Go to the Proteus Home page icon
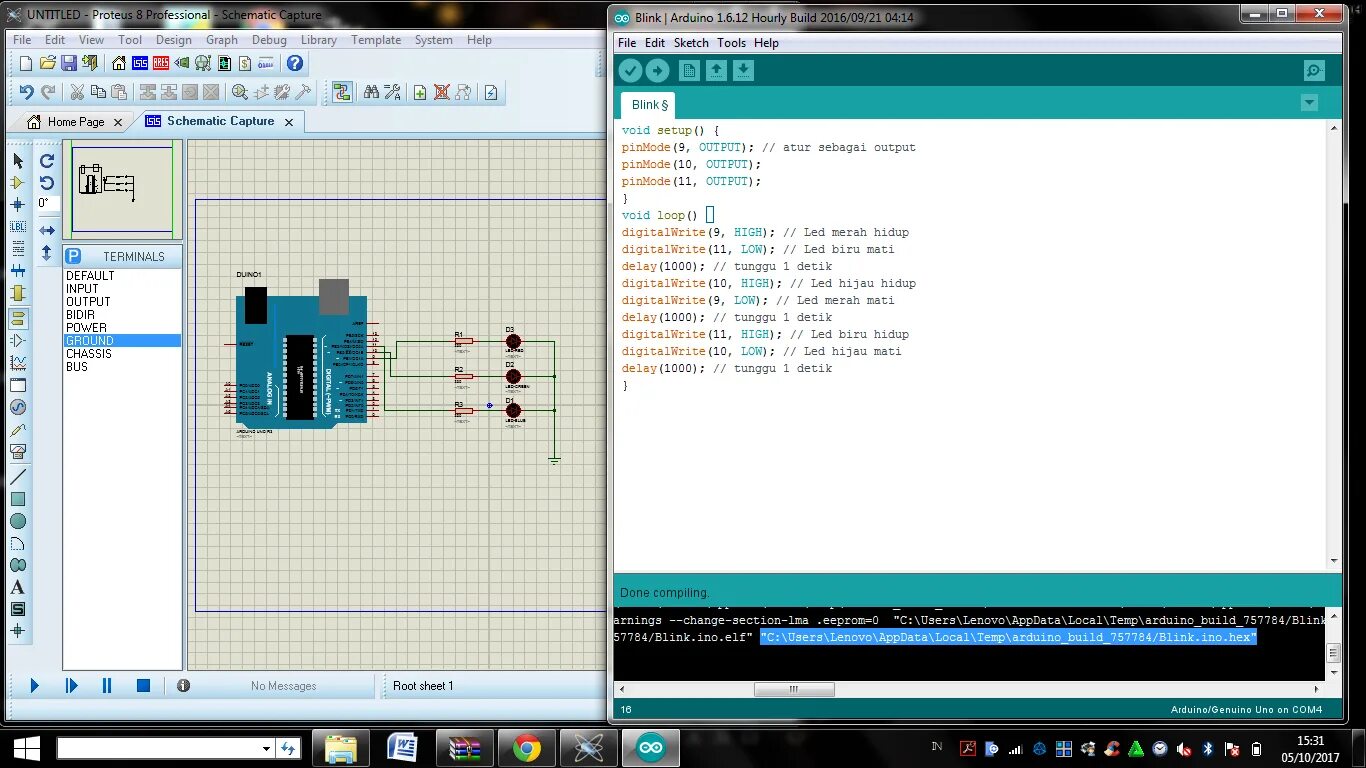The image size is (1366, 768). (119, 63)
